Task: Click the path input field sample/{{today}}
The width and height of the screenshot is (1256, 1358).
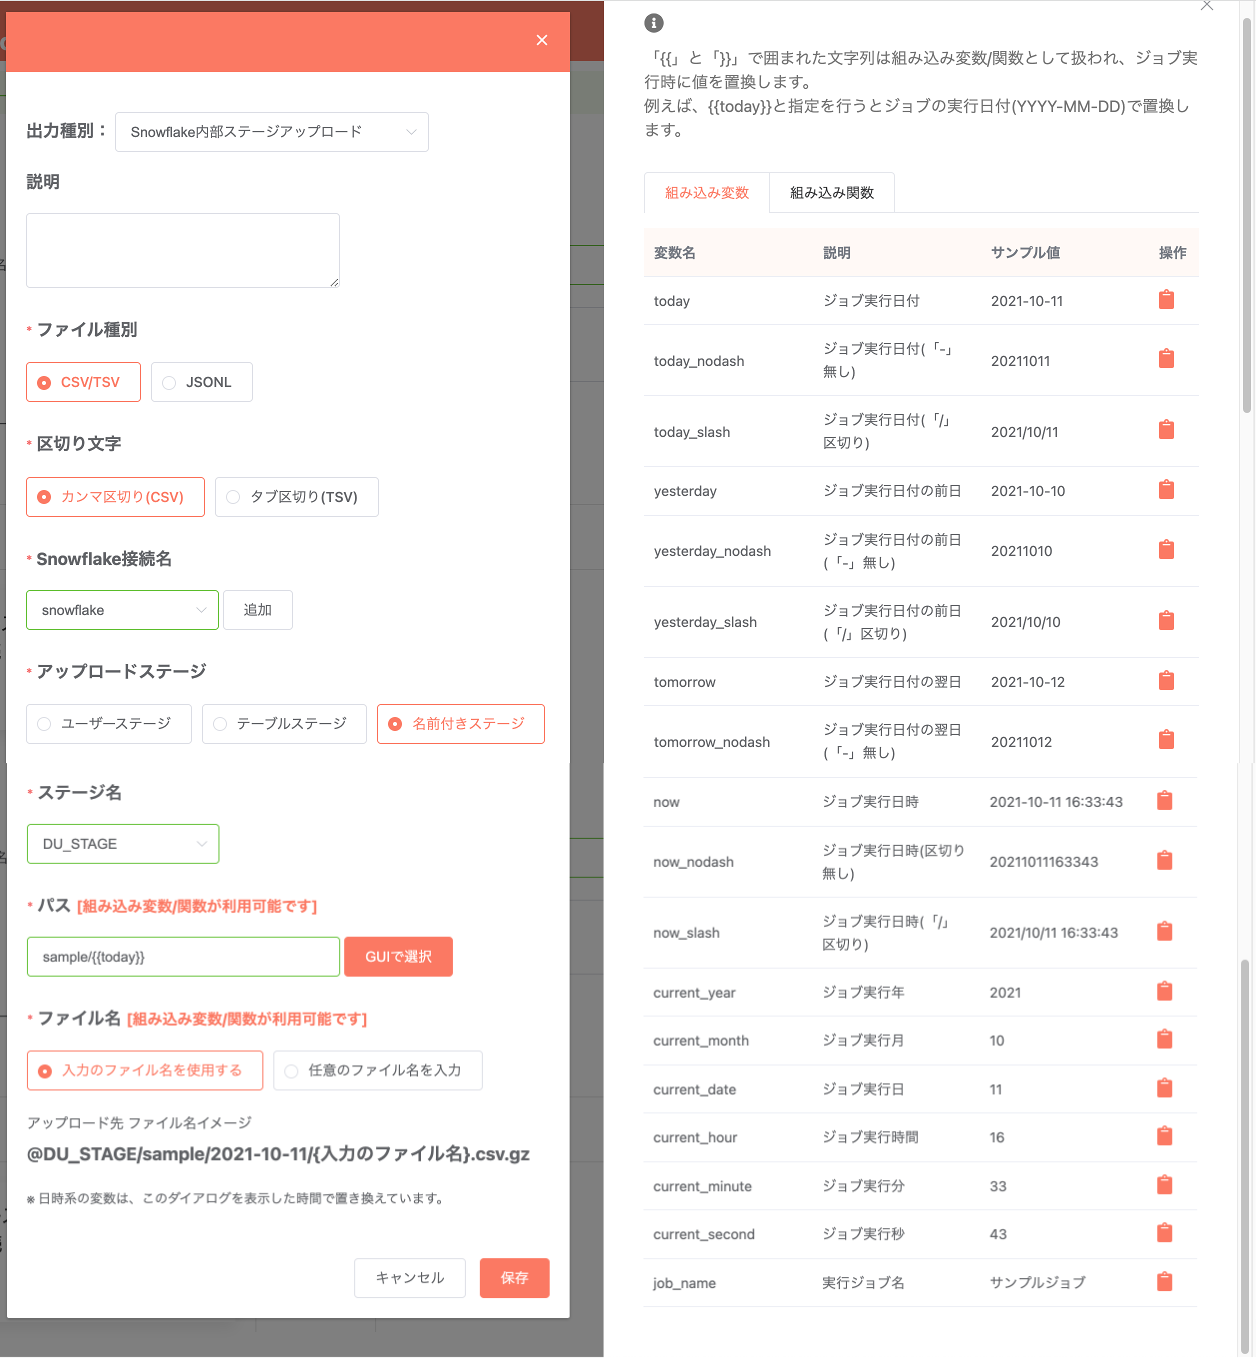Action: [x=183, y=957]
